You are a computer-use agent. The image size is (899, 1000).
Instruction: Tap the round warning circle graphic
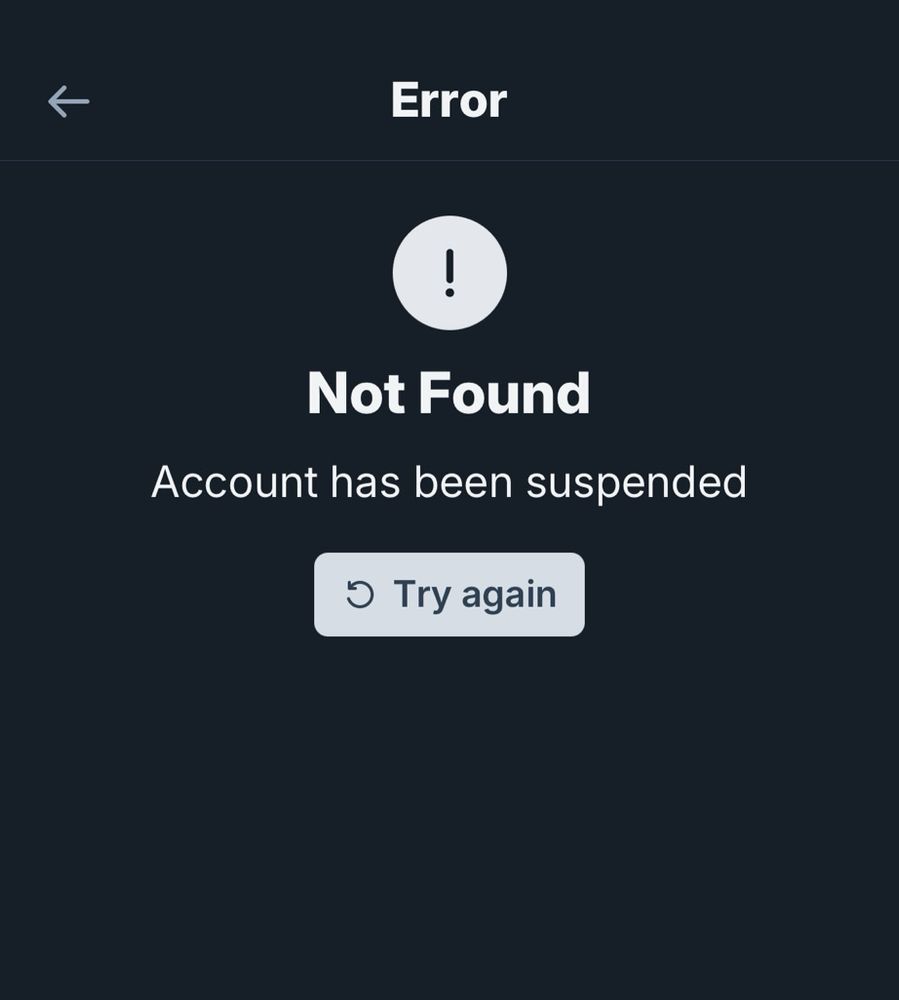(x=450, y=273)
